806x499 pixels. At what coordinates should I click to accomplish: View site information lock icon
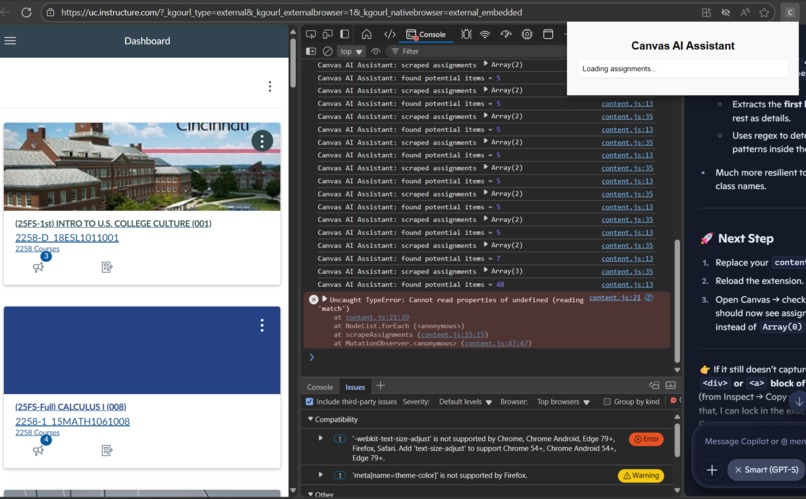coord(50,12)
